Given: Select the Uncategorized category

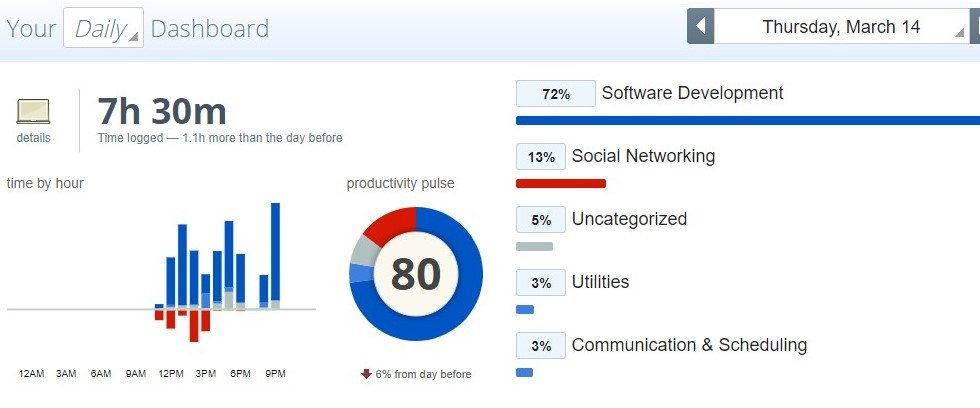Looking at the screenshot, I should (629, 219).
